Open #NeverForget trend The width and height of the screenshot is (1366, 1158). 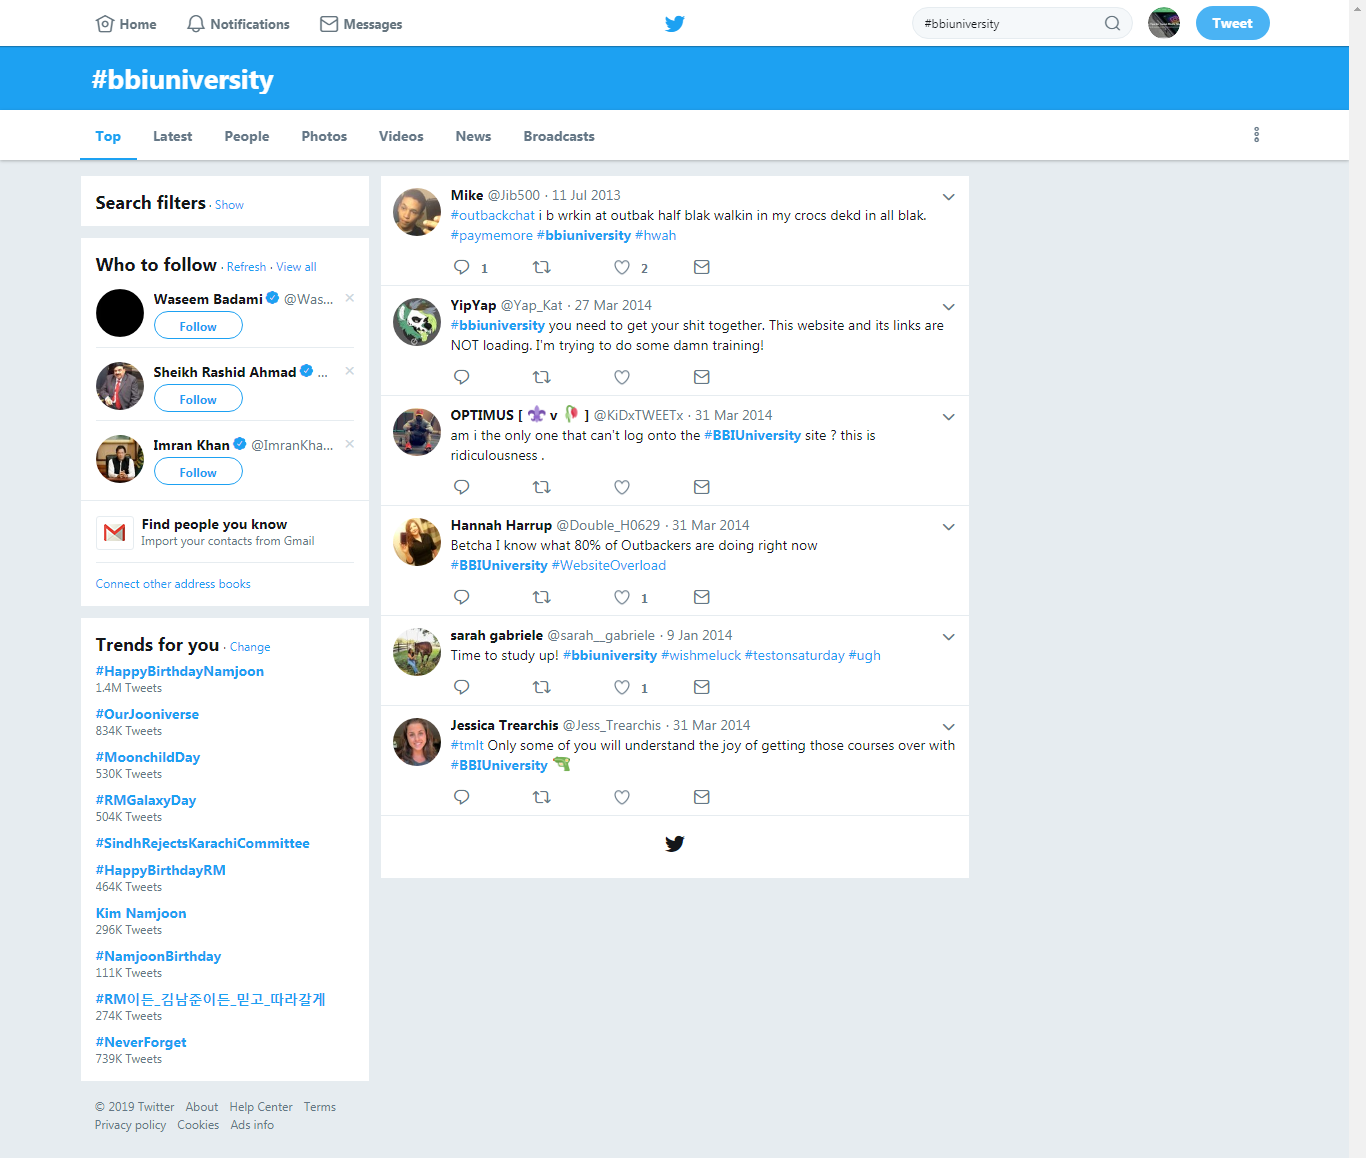point(141,1042)
